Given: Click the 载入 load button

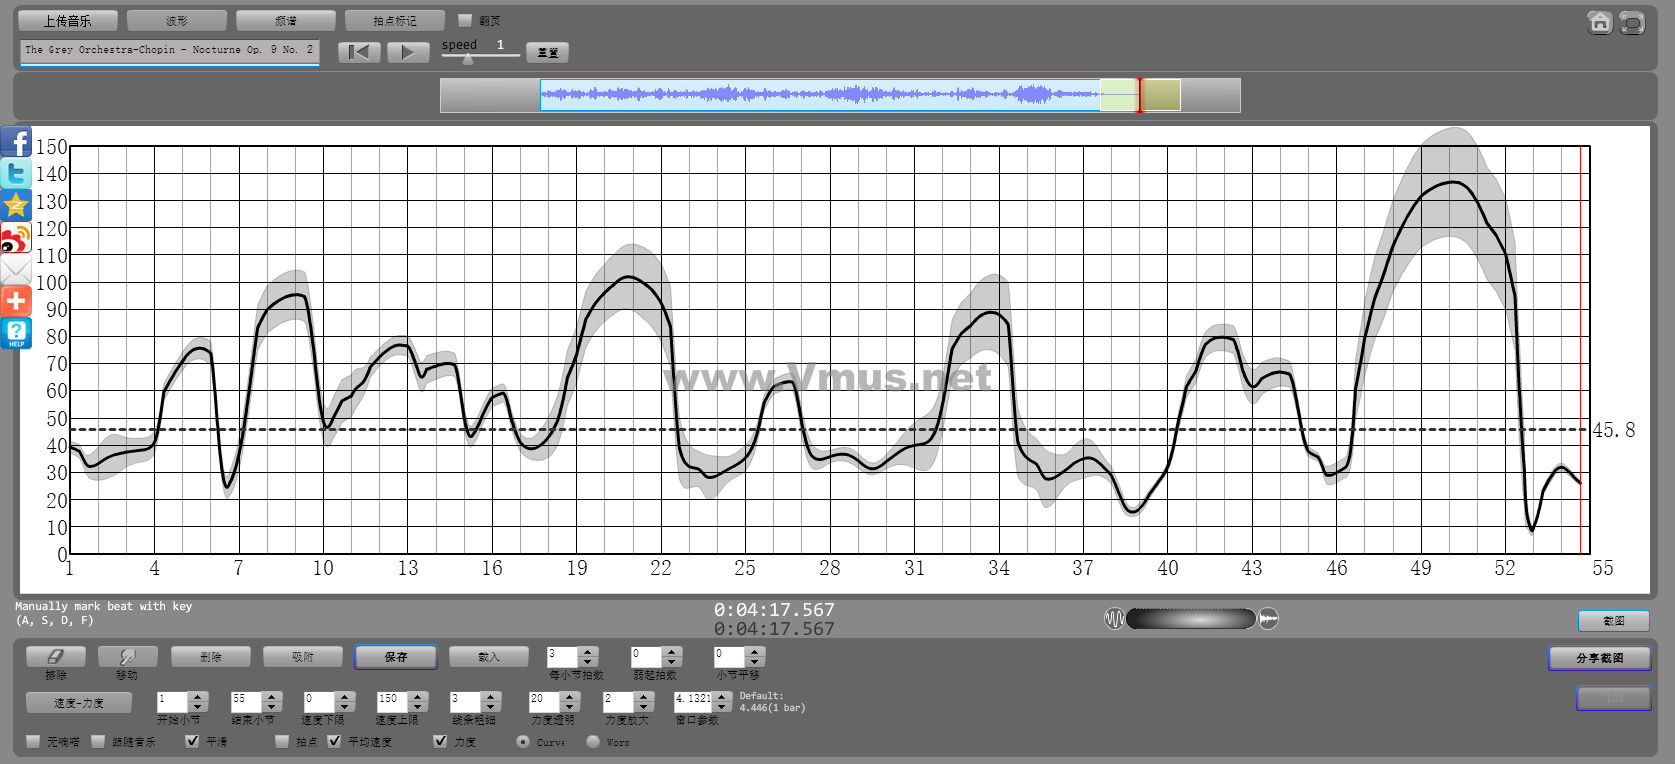Looking at the screenshot, I should coord(488,656).
